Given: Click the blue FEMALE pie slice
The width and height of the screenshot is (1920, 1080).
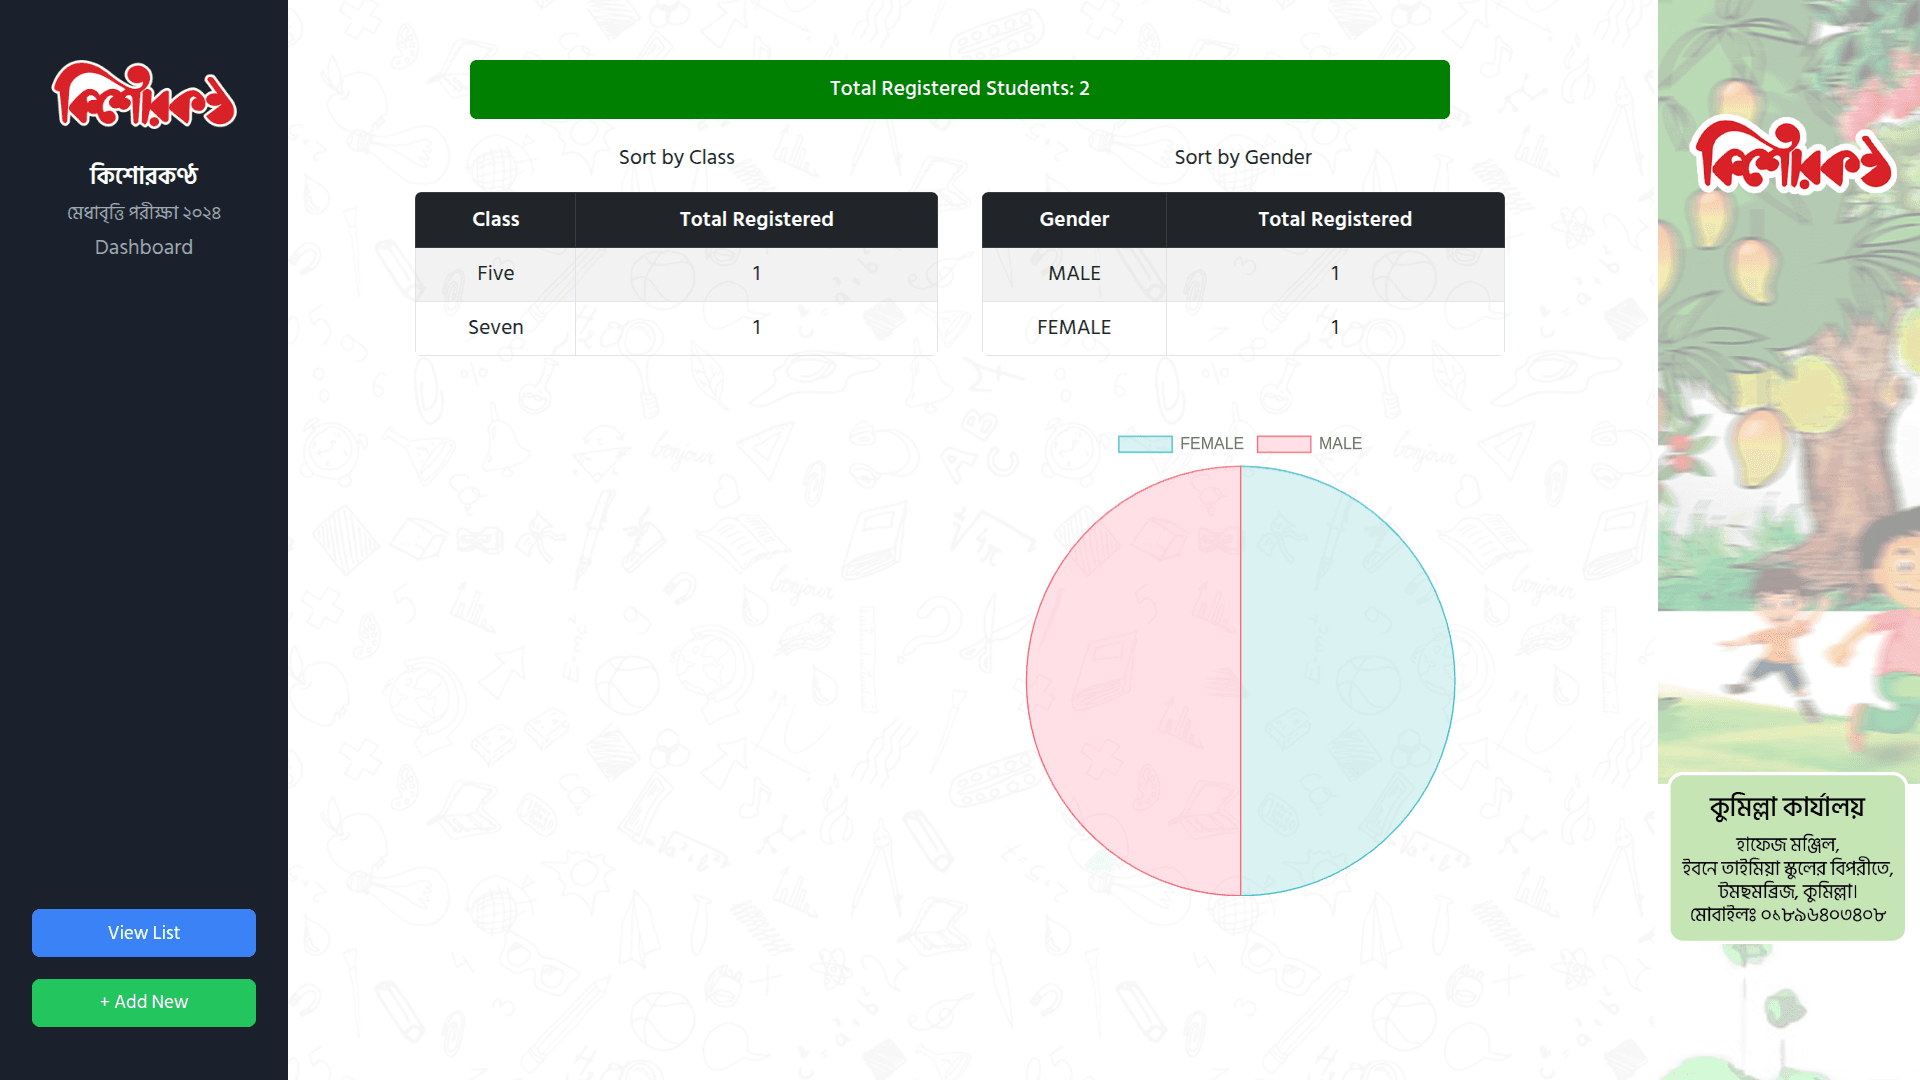Looking at the screenshot, I should click(1348, 681).
